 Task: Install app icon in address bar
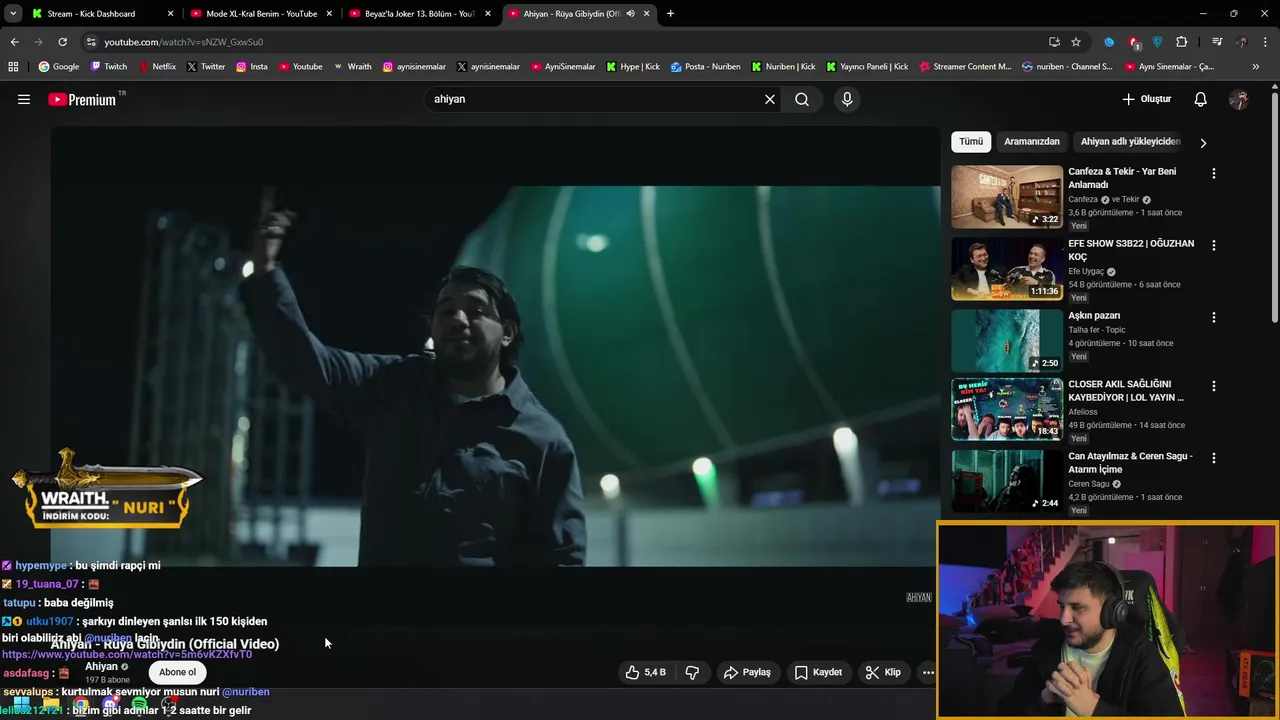pyautogui.click(x=1054, y=42)
